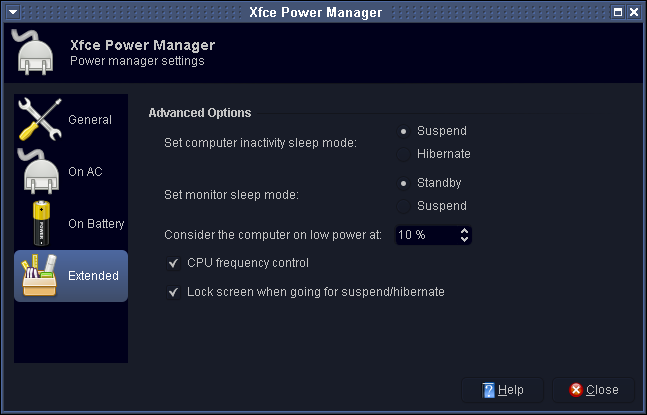
Task: Click the red Close X icon
Action: (576, 390)
